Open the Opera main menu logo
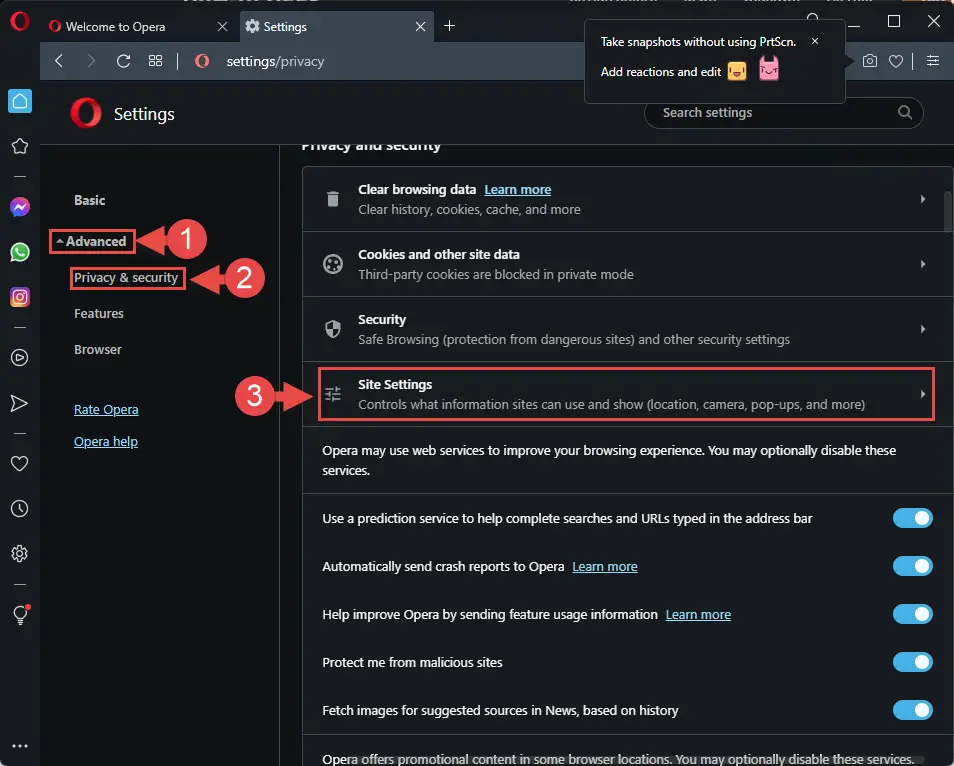 point(19,22)
